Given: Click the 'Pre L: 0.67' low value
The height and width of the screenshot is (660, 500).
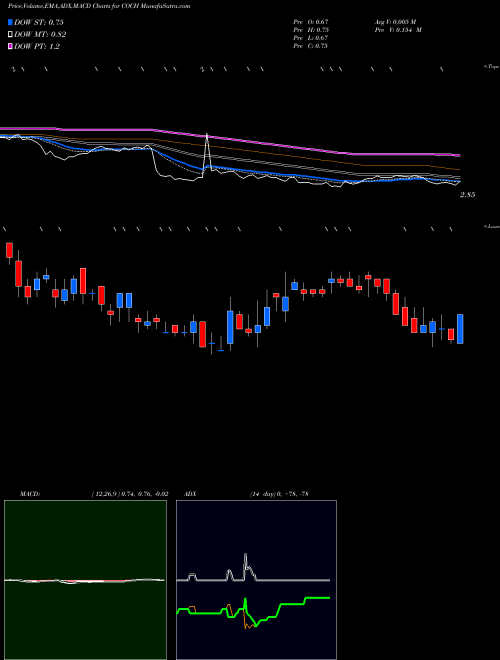Looking at the screenshot, I should pyautogui.click(x=311, y=38).
